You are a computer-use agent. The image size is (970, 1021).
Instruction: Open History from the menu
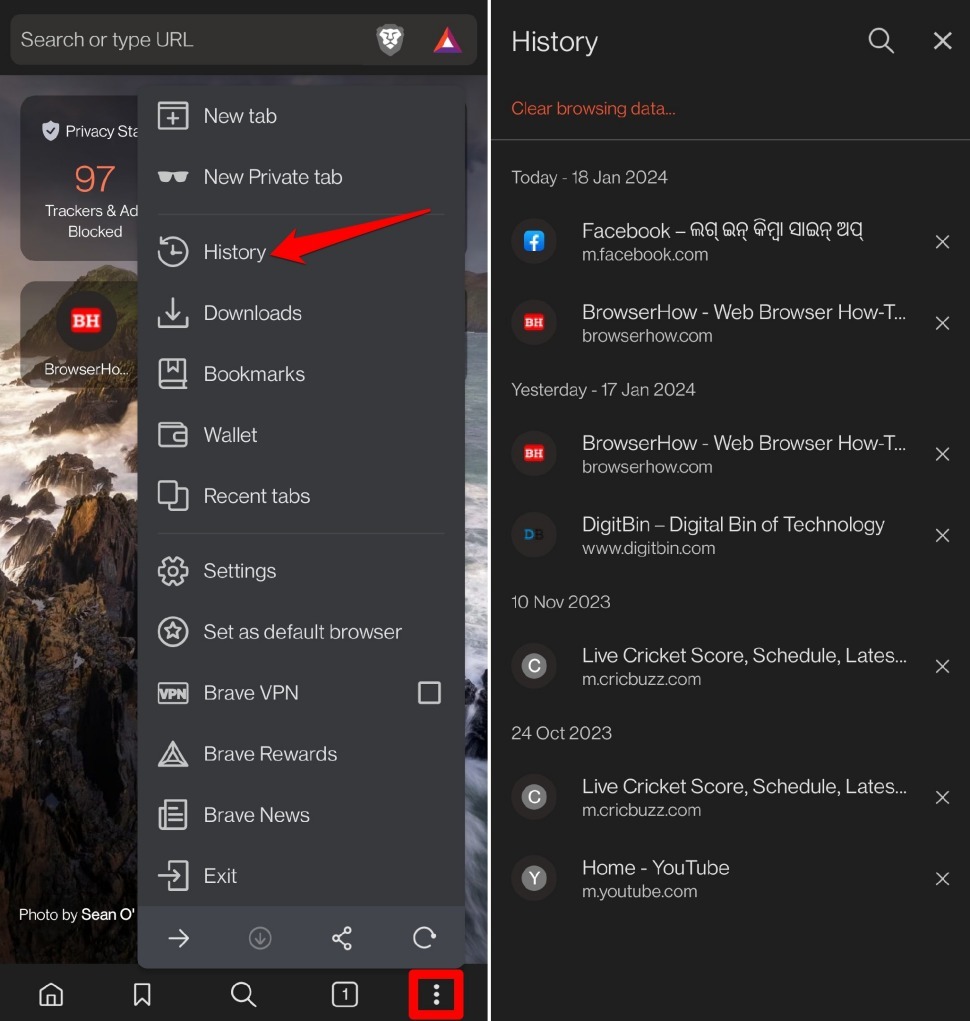[301, 252]
